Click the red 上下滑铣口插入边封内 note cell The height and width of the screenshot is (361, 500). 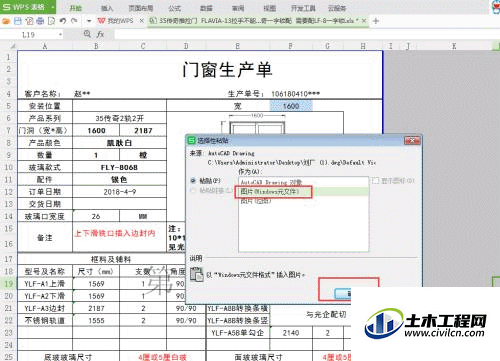click(x=119, y=237)
